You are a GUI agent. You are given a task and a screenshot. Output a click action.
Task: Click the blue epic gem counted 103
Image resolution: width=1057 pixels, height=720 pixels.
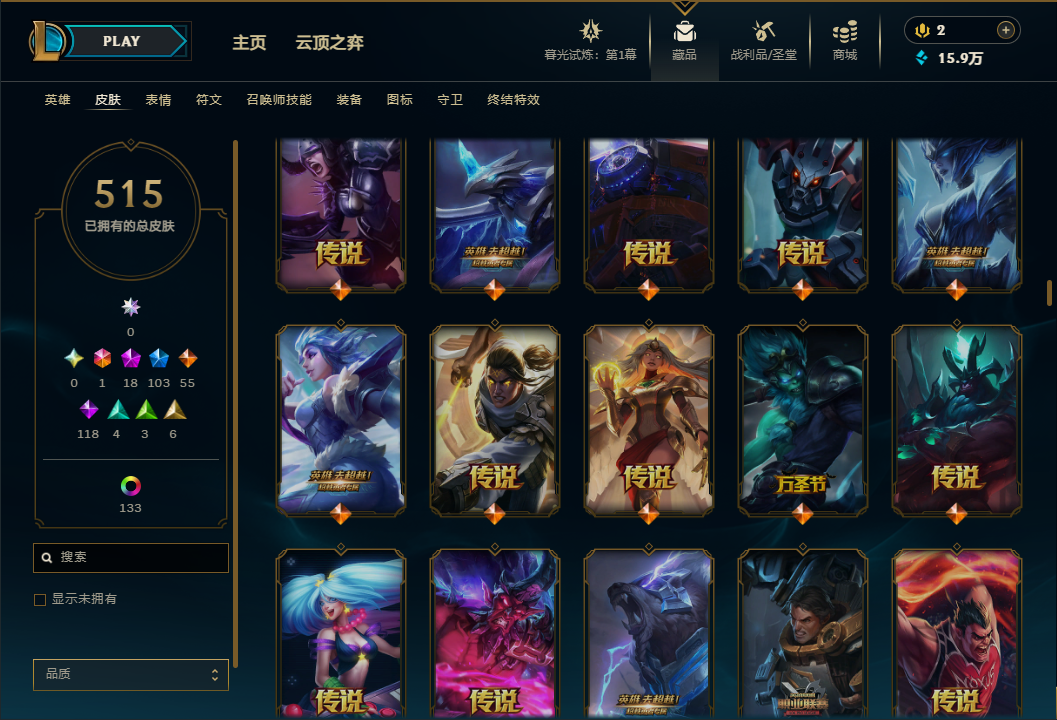(x=159, y=359)
